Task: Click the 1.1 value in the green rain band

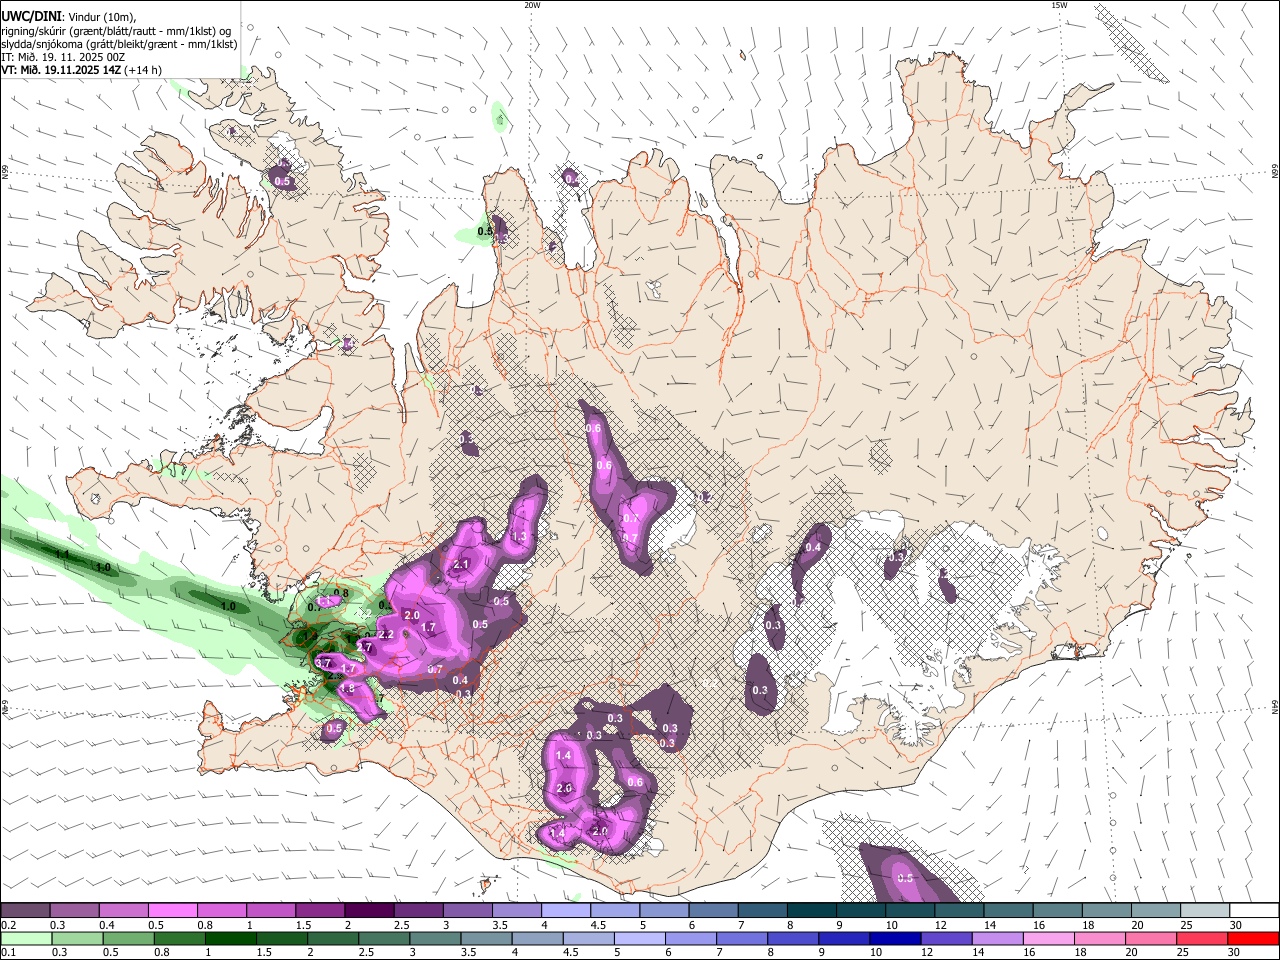Action: coord(62,554)
